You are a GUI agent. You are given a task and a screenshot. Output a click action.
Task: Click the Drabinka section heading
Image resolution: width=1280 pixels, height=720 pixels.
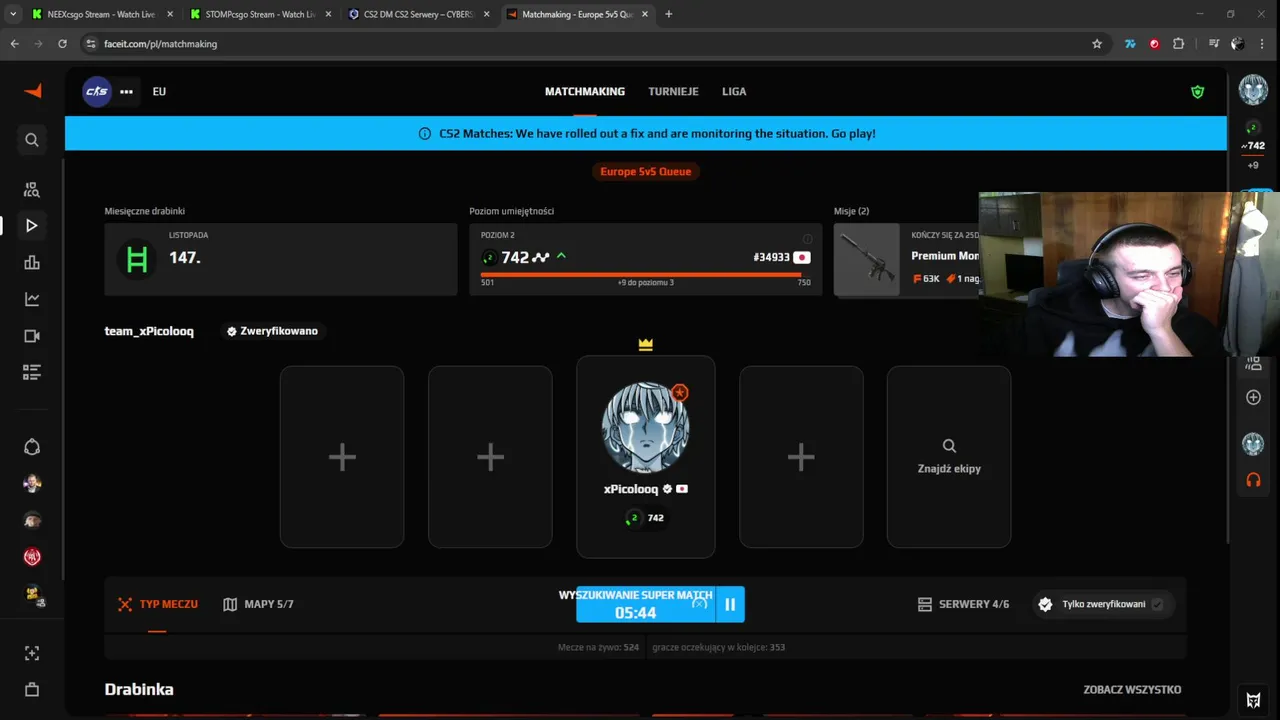(x=139, y=689)
